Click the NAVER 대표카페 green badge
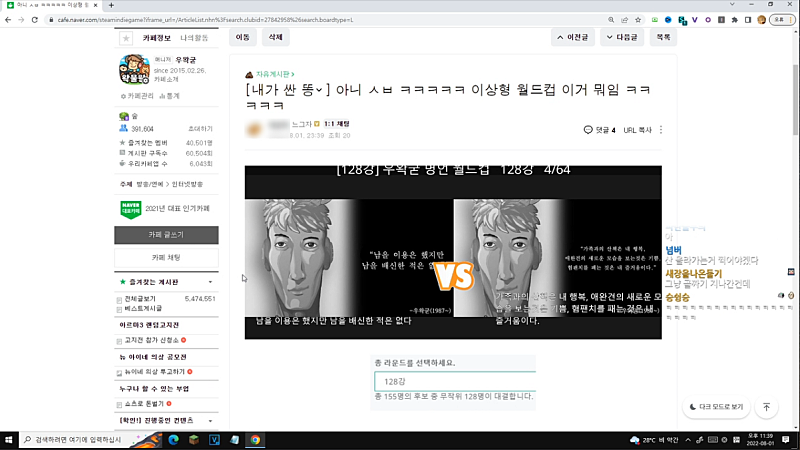 131,209
